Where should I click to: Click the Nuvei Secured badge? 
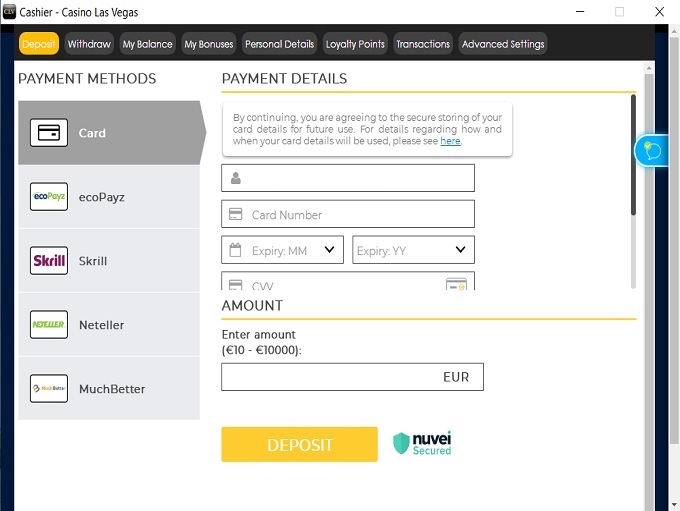pyautogui.click(x=422, y=444)
